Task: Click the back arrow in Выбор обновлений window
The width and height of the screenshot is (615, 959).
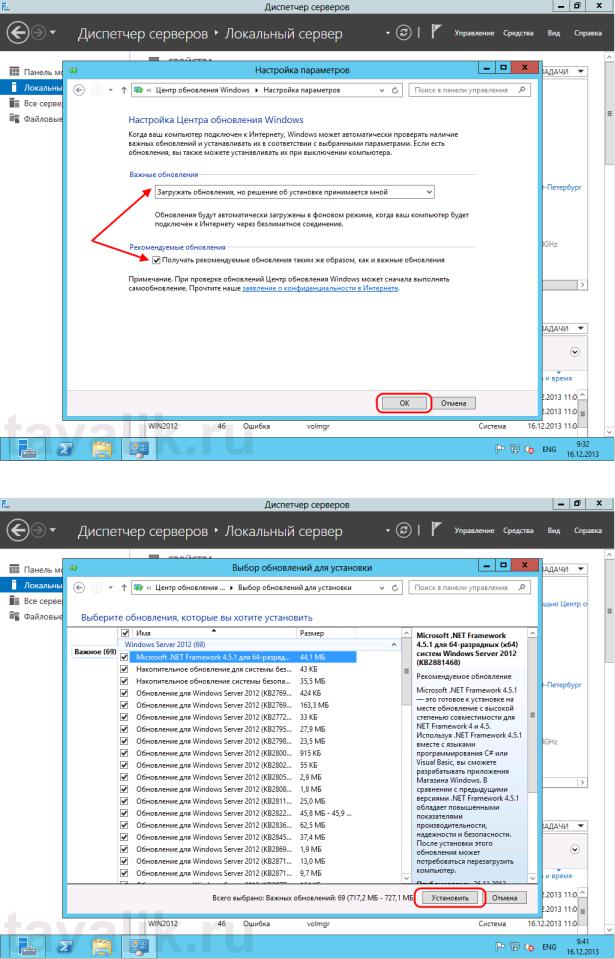Action: 79,587
